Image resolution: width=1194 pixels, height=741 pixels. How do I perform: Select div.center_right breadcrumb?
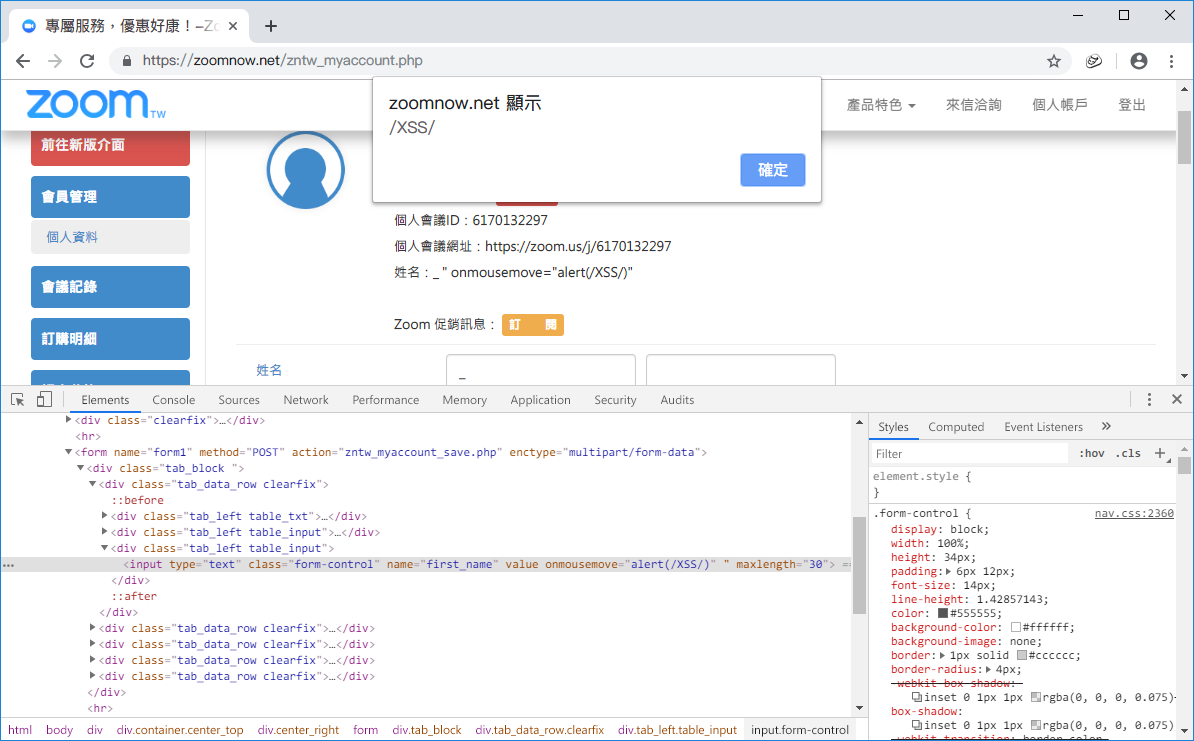pyautogui.click(x=298, y=730)
